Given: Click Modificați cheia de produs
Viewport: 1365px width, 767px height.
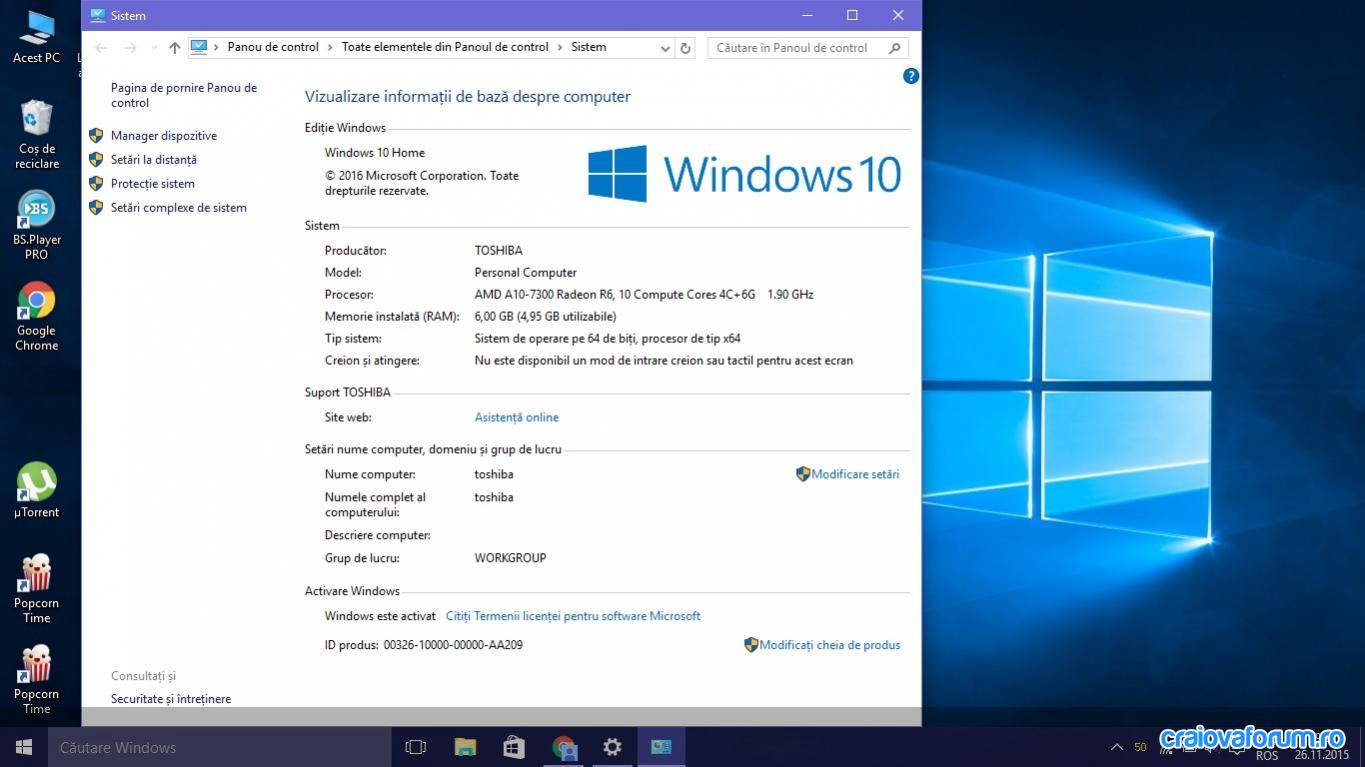Looking at the screenshot, I should tap(830, 646).
